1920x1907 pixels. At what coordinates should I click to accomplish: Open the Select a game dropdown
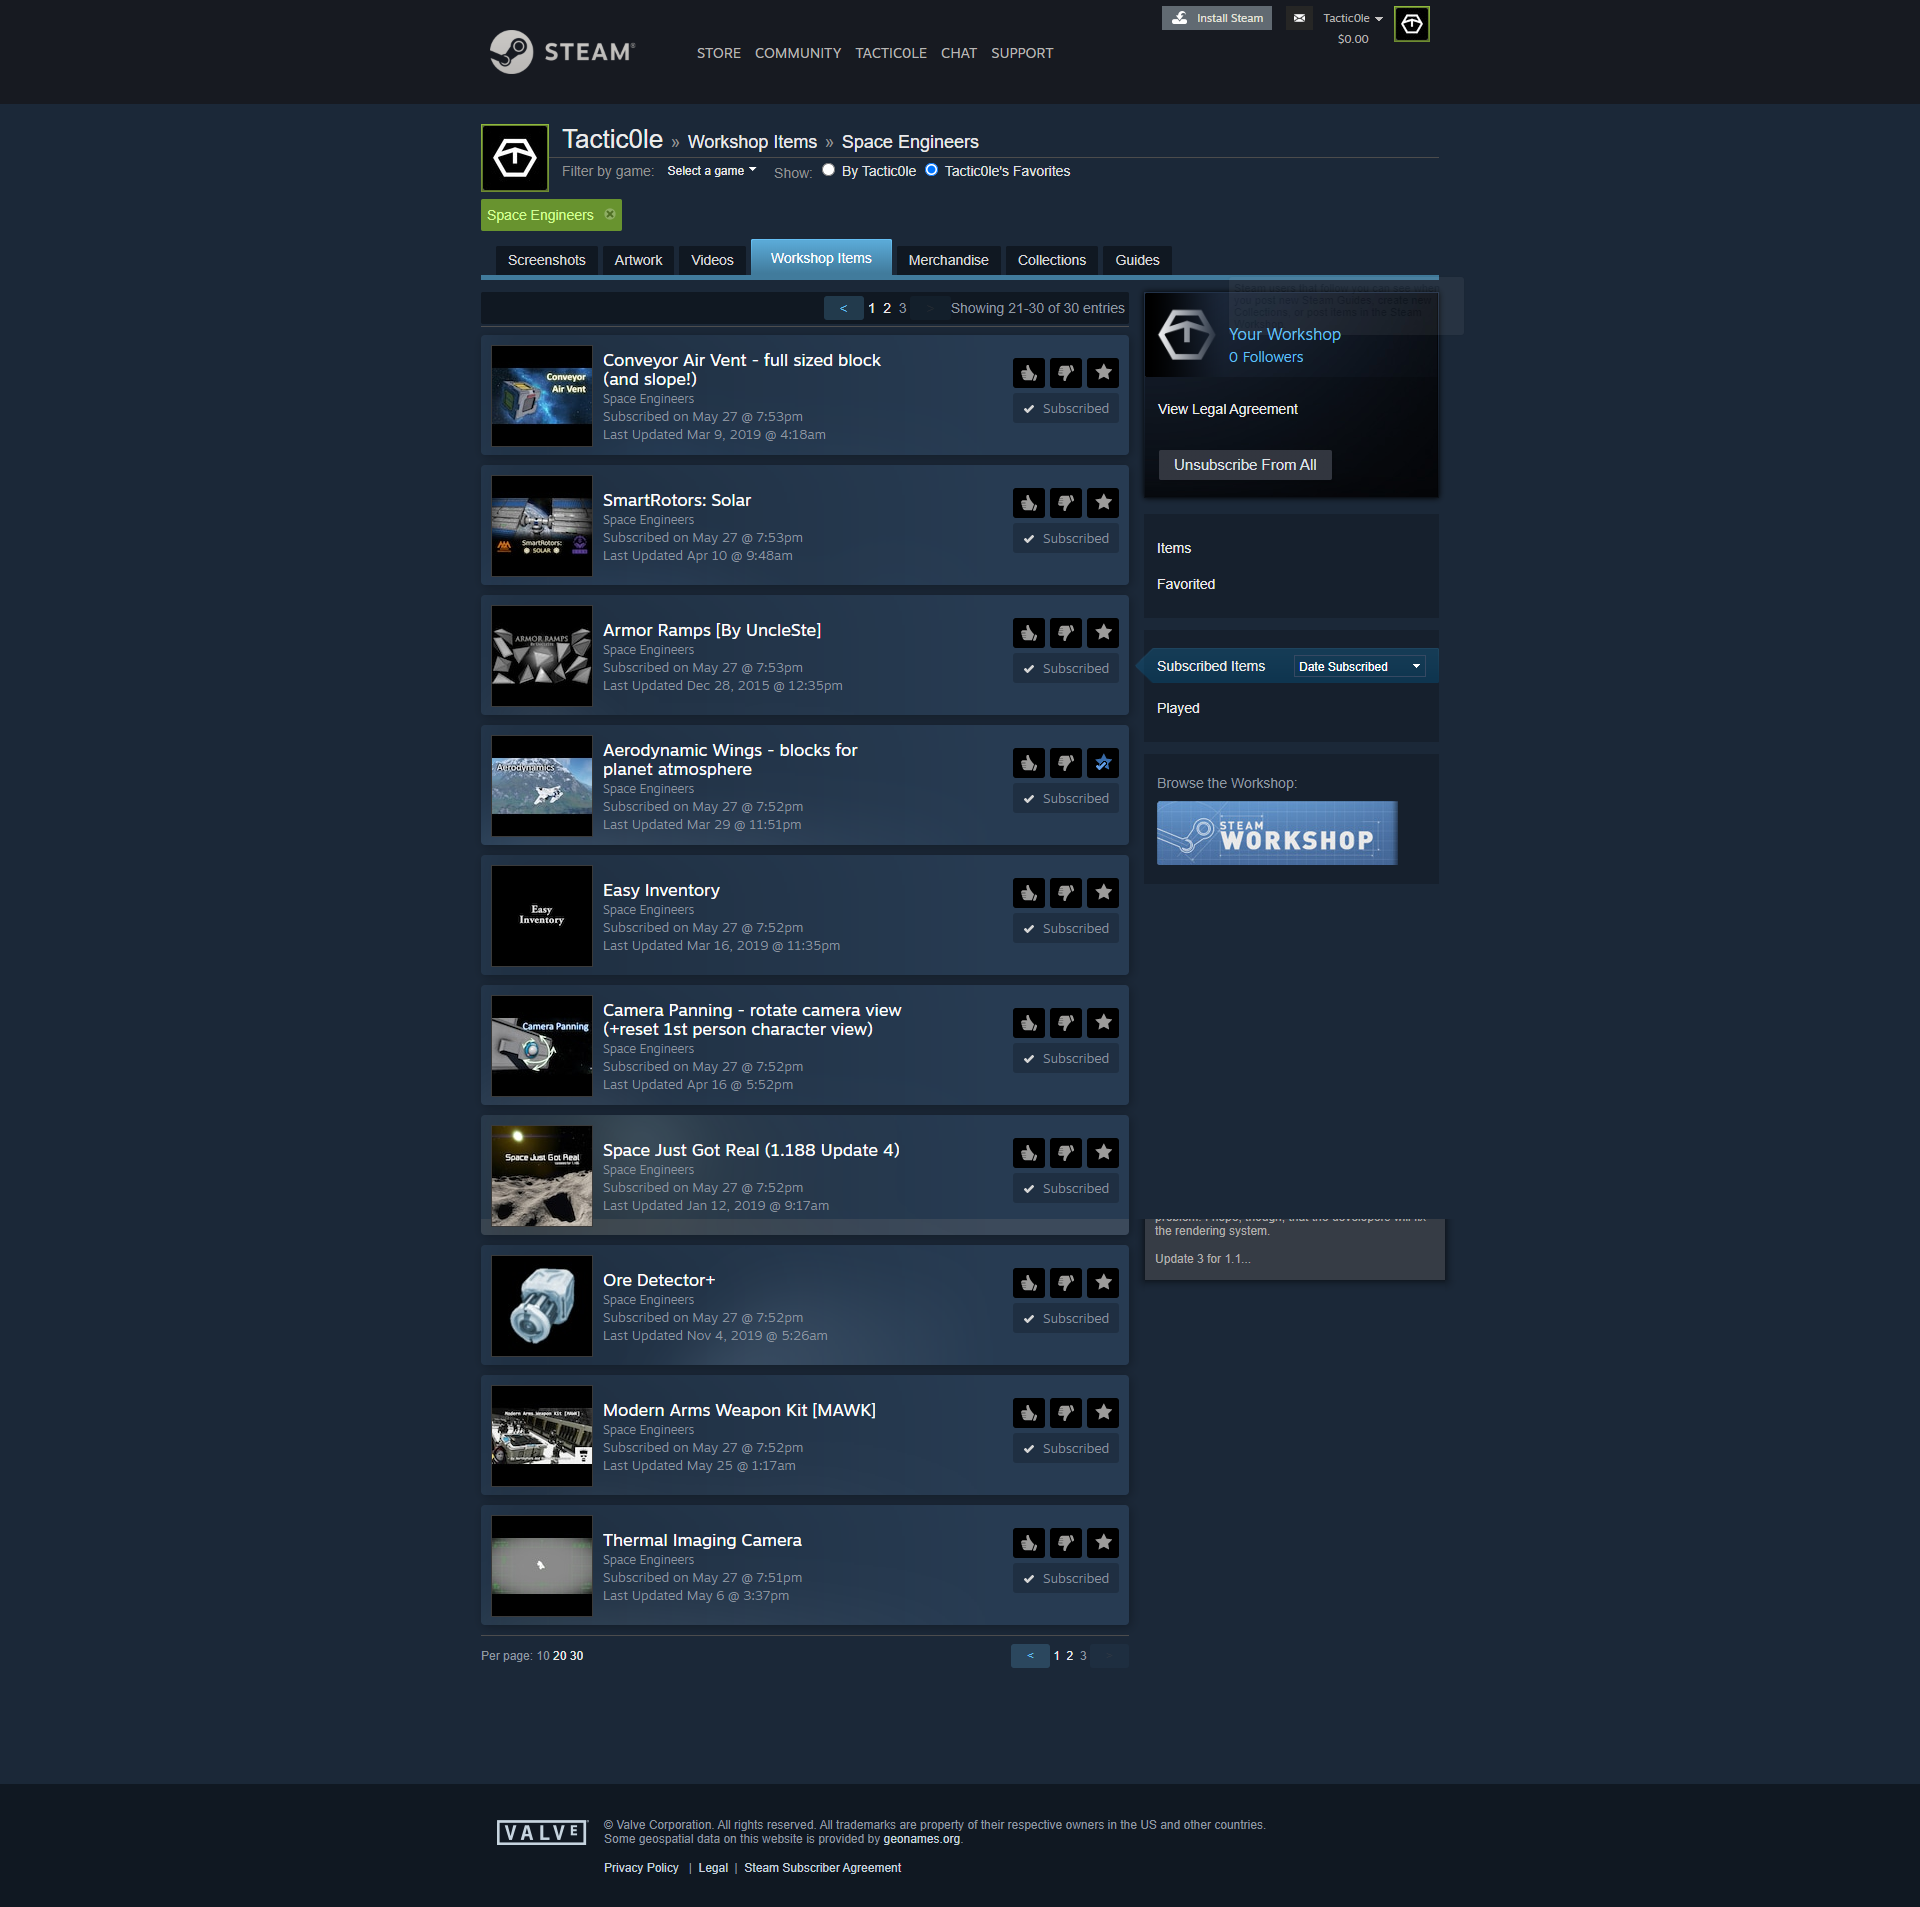pos(711,171)
